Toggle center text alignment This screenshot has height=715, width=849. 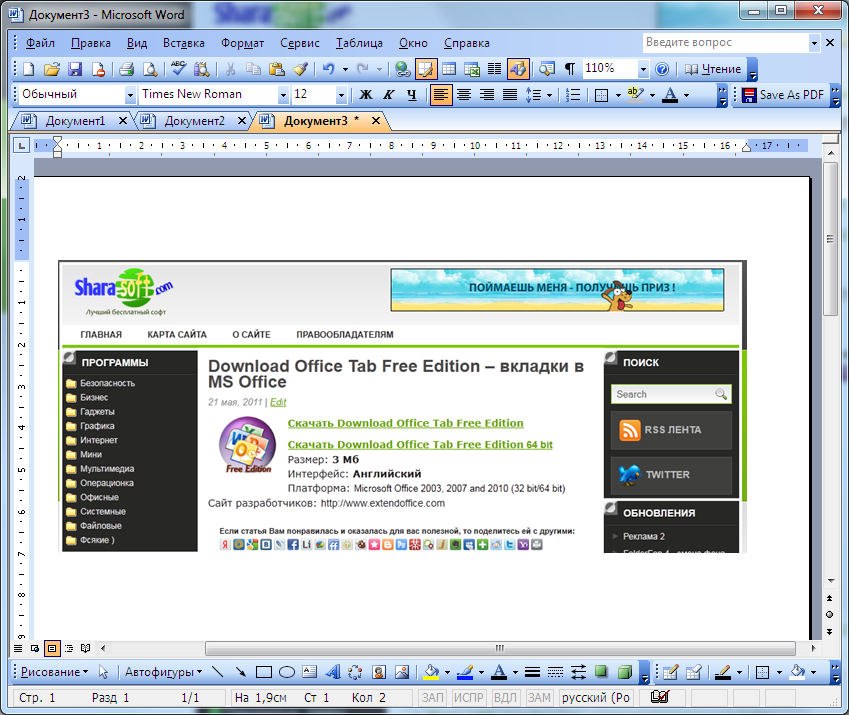tap(464, 95)
